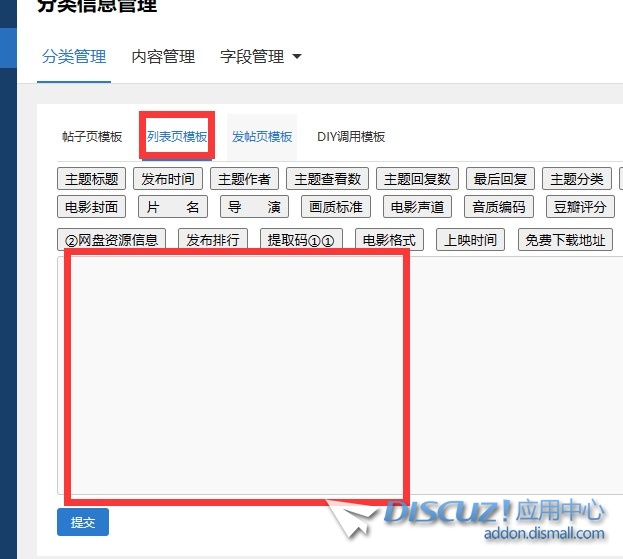The height and width of the screenshot is (559, 623).
Task: Switch to the 发帖页模板 tab
Action: (262, 137)
